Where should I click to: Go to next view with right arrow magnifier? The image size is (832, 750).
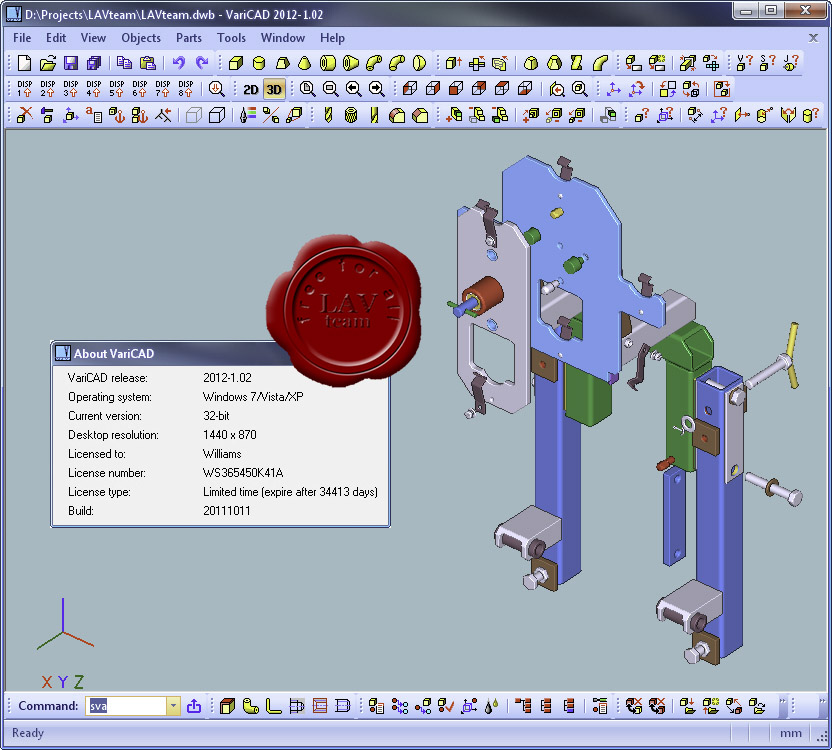coord(377,89)
